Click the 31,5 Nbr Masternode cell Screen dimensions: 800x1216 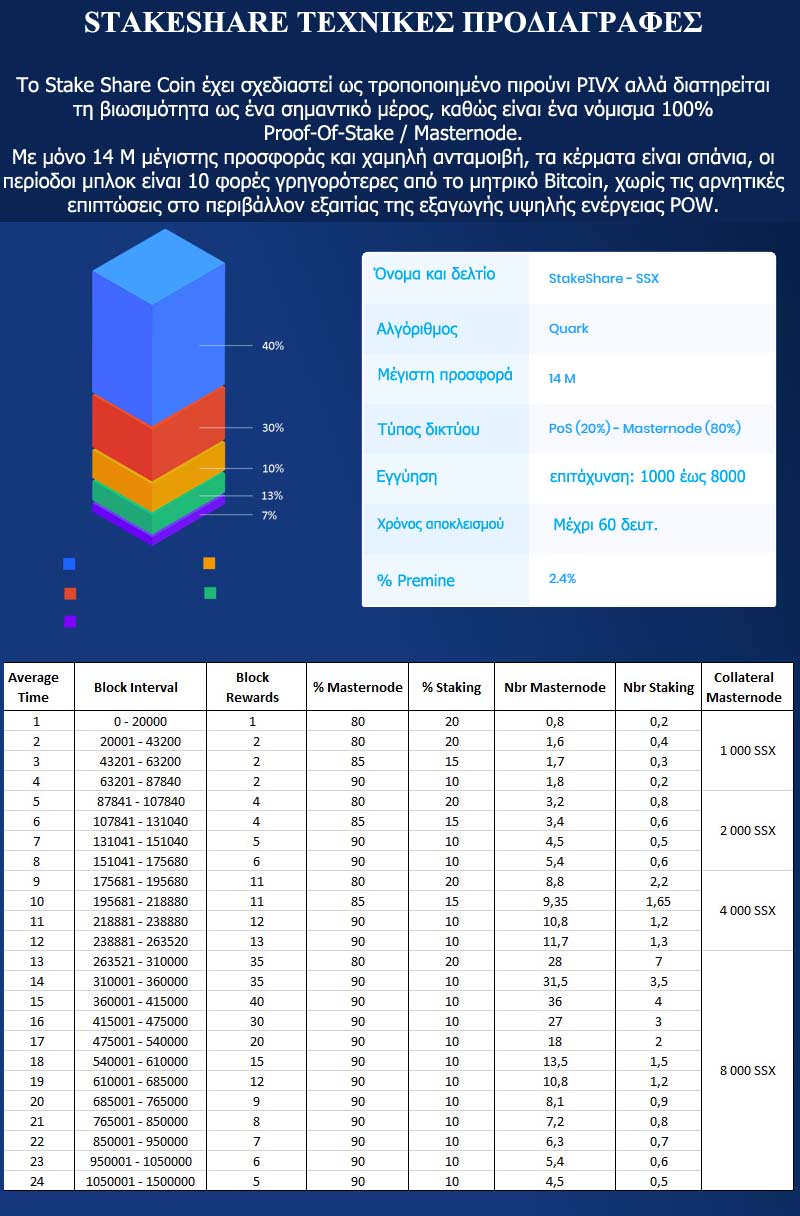[x=555, y=981]
